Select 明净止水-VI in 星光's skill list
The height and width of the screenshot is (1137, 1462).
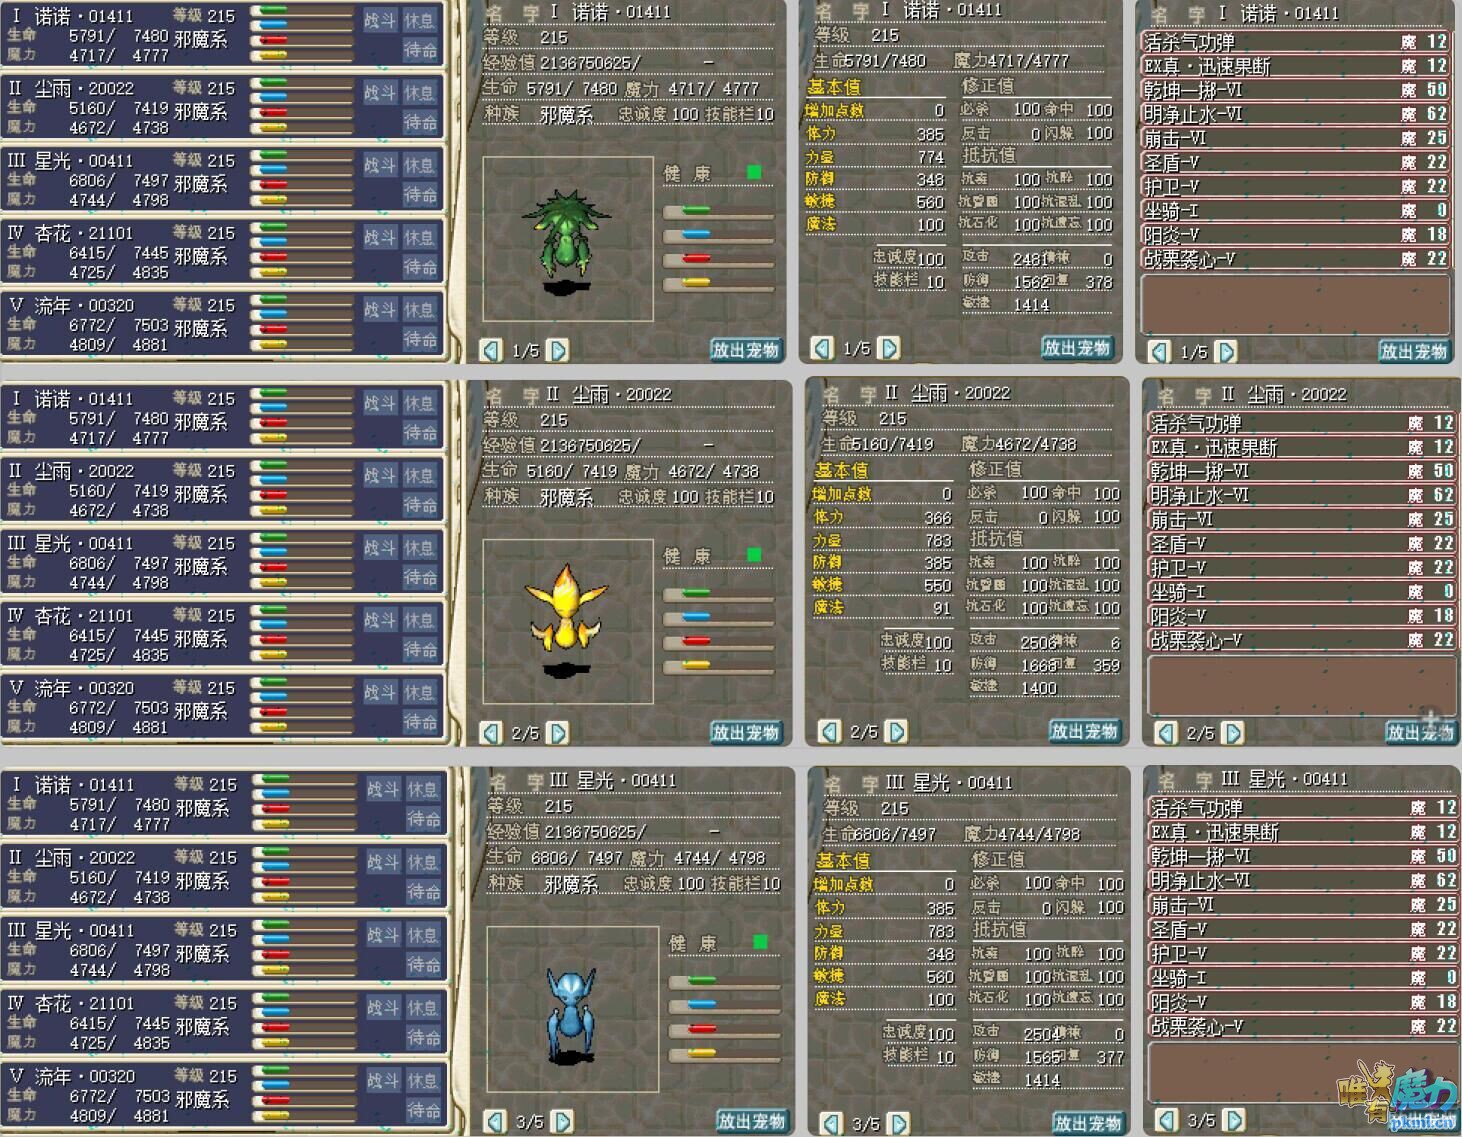1300,881
